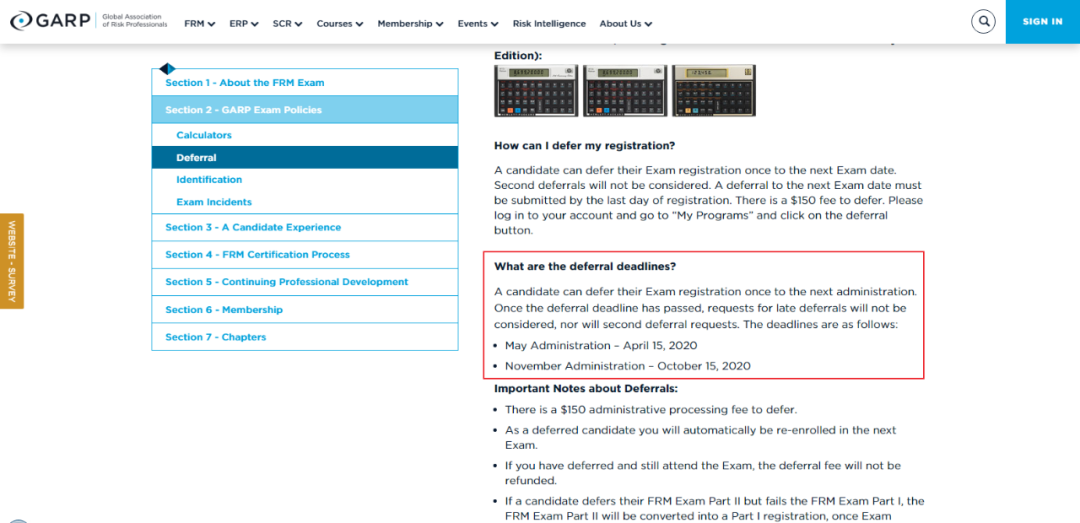This screenshot has width=1080, height=523.
Task: Select Calculators in the sidebar
Action: pyautogui.click(x=204, y=135)
